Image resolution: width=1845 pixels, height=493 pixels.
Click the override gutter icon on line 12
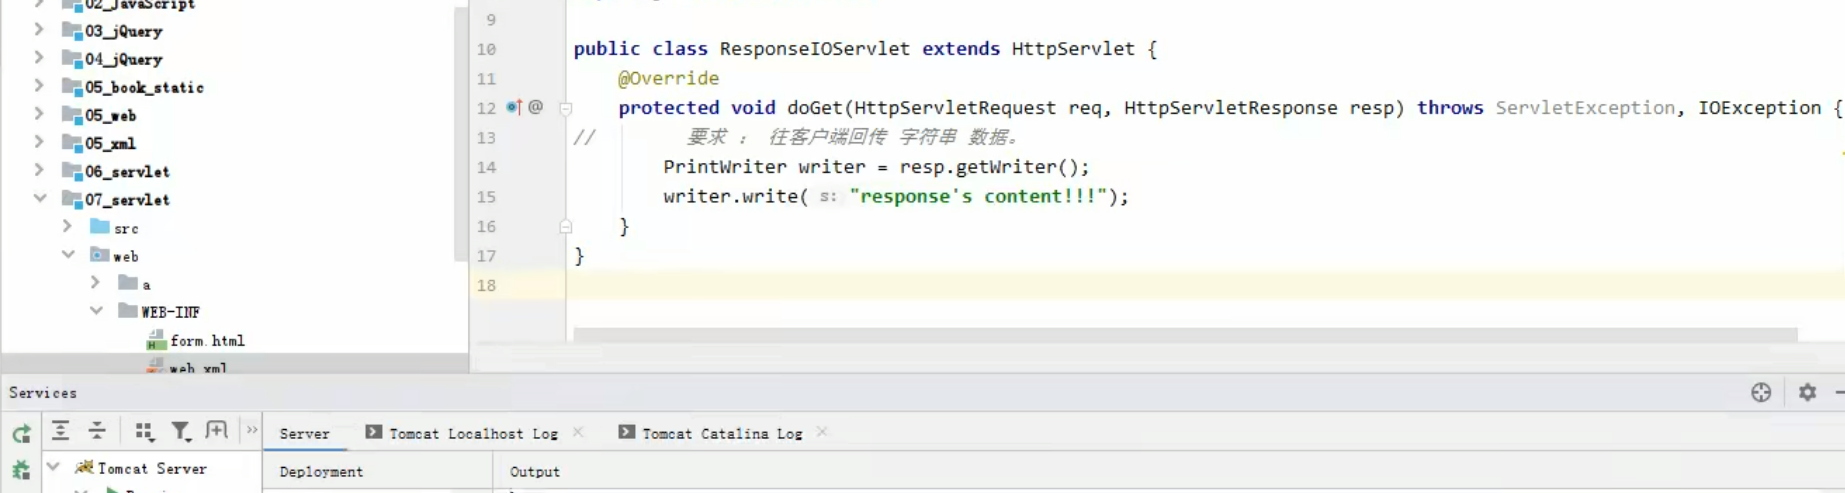pos(514,107)
